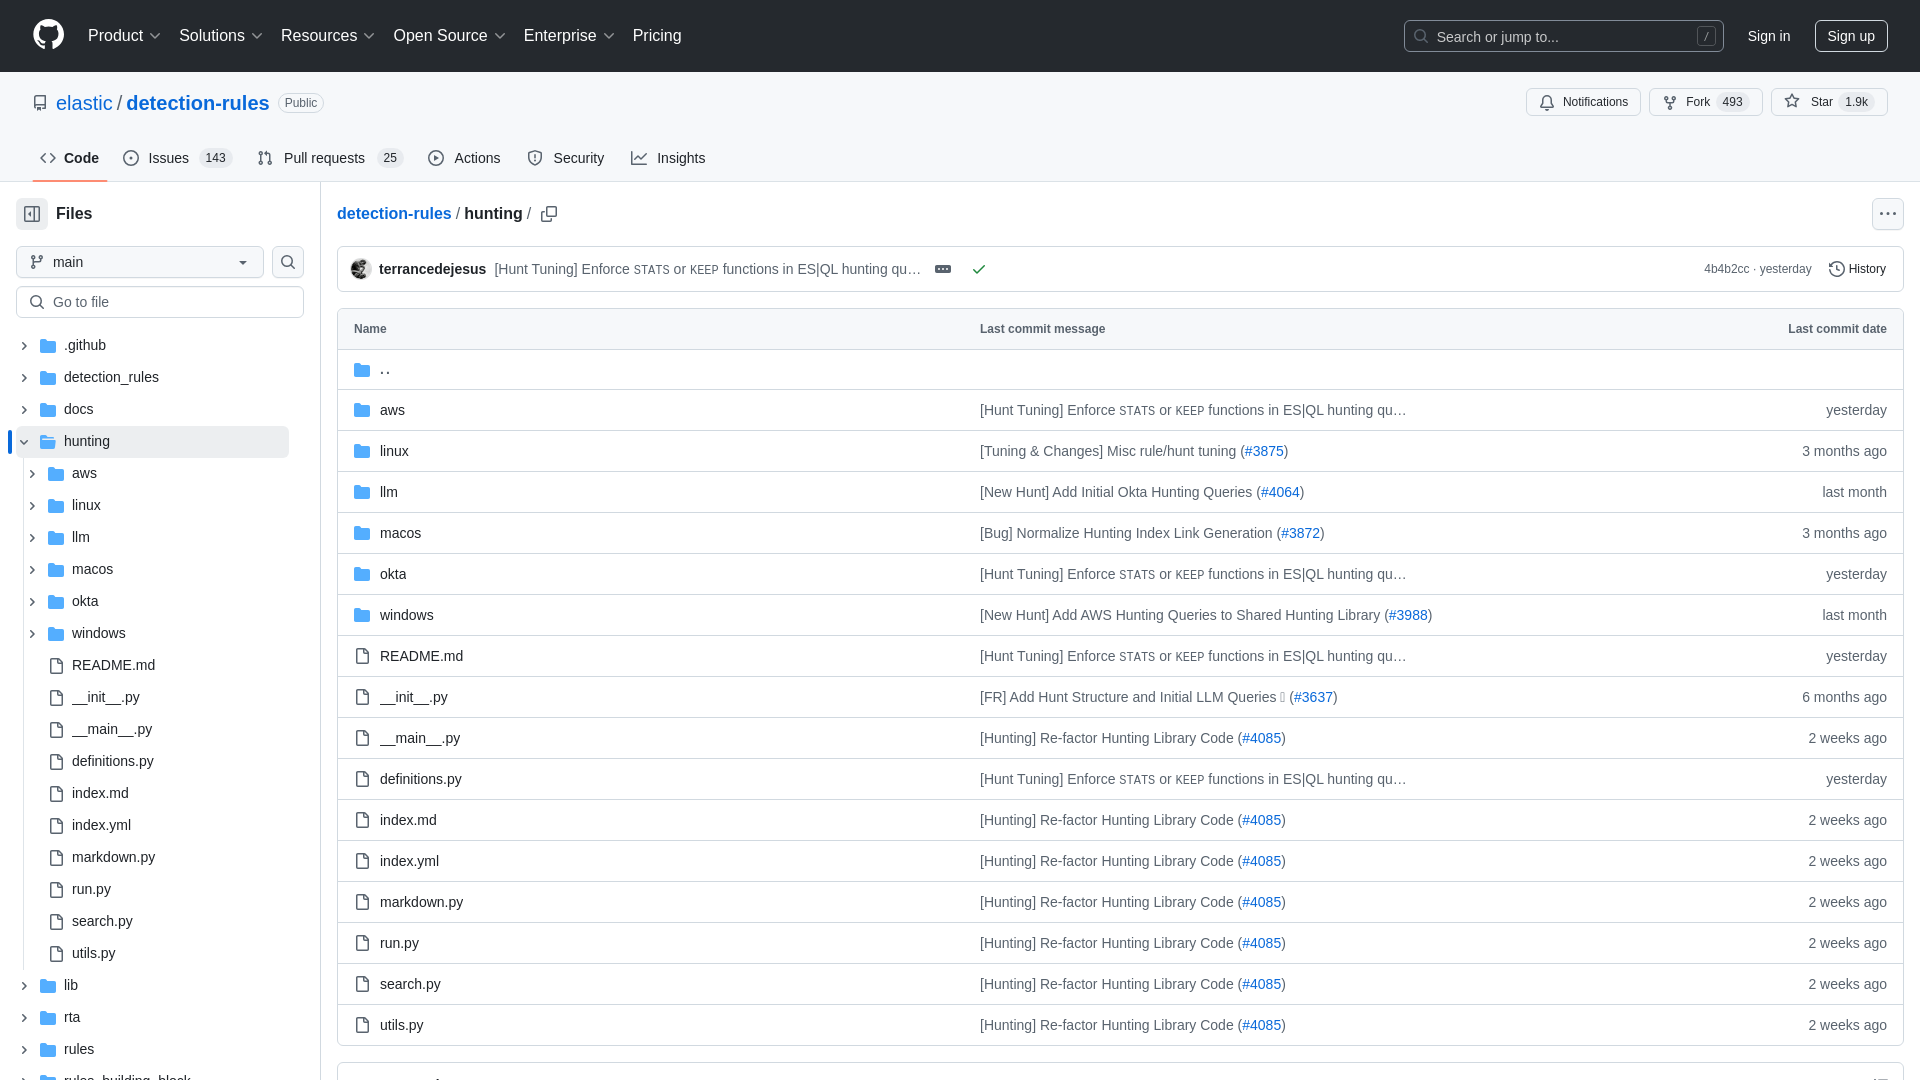Open the main branch selector
The height and width of the screenshot is (1080, 1920).
140,262
